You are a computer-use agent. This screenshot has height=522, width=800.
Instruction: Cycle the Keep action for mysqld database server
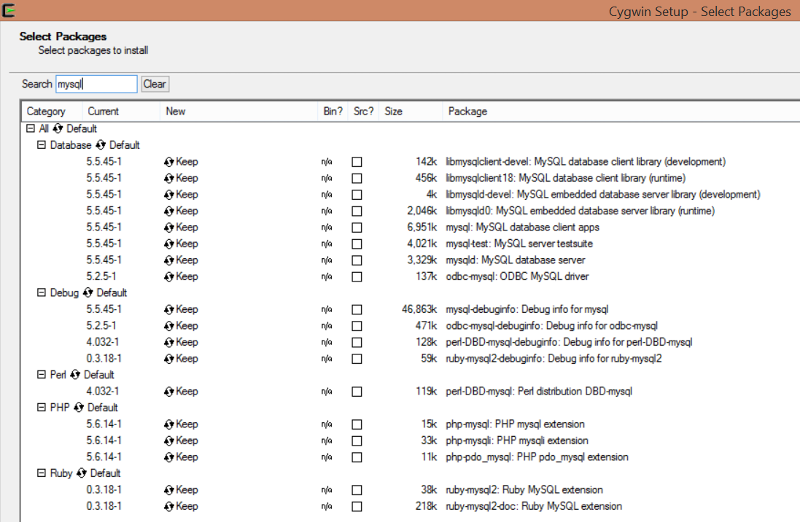(x=181, y=260)
